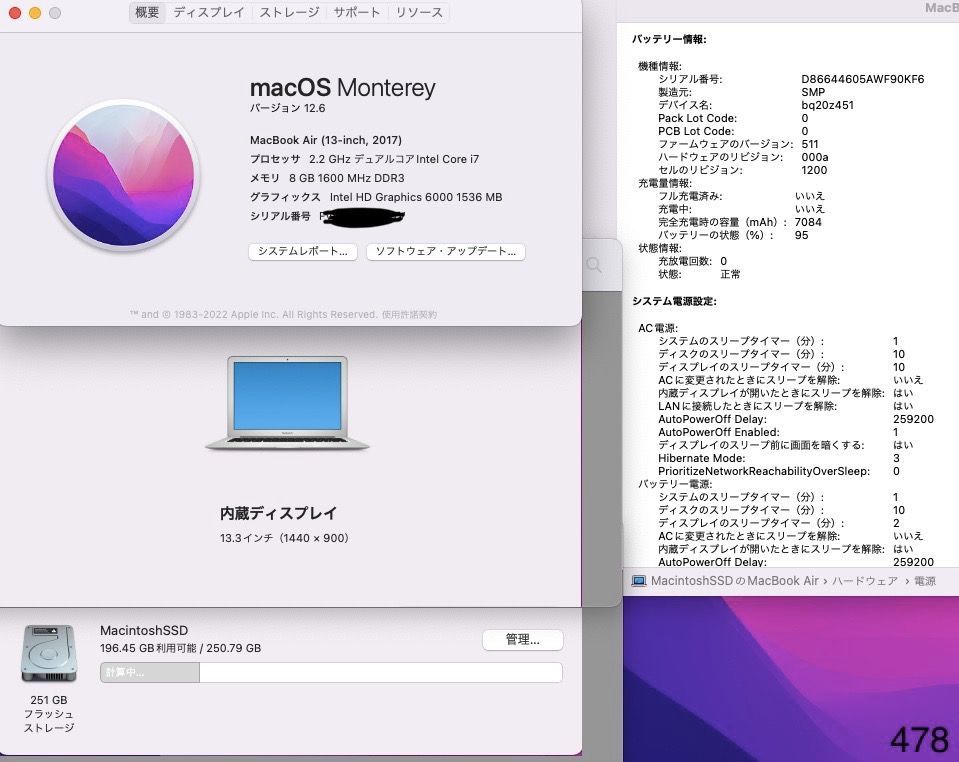Select the 概要 tab

pos(145,13)
